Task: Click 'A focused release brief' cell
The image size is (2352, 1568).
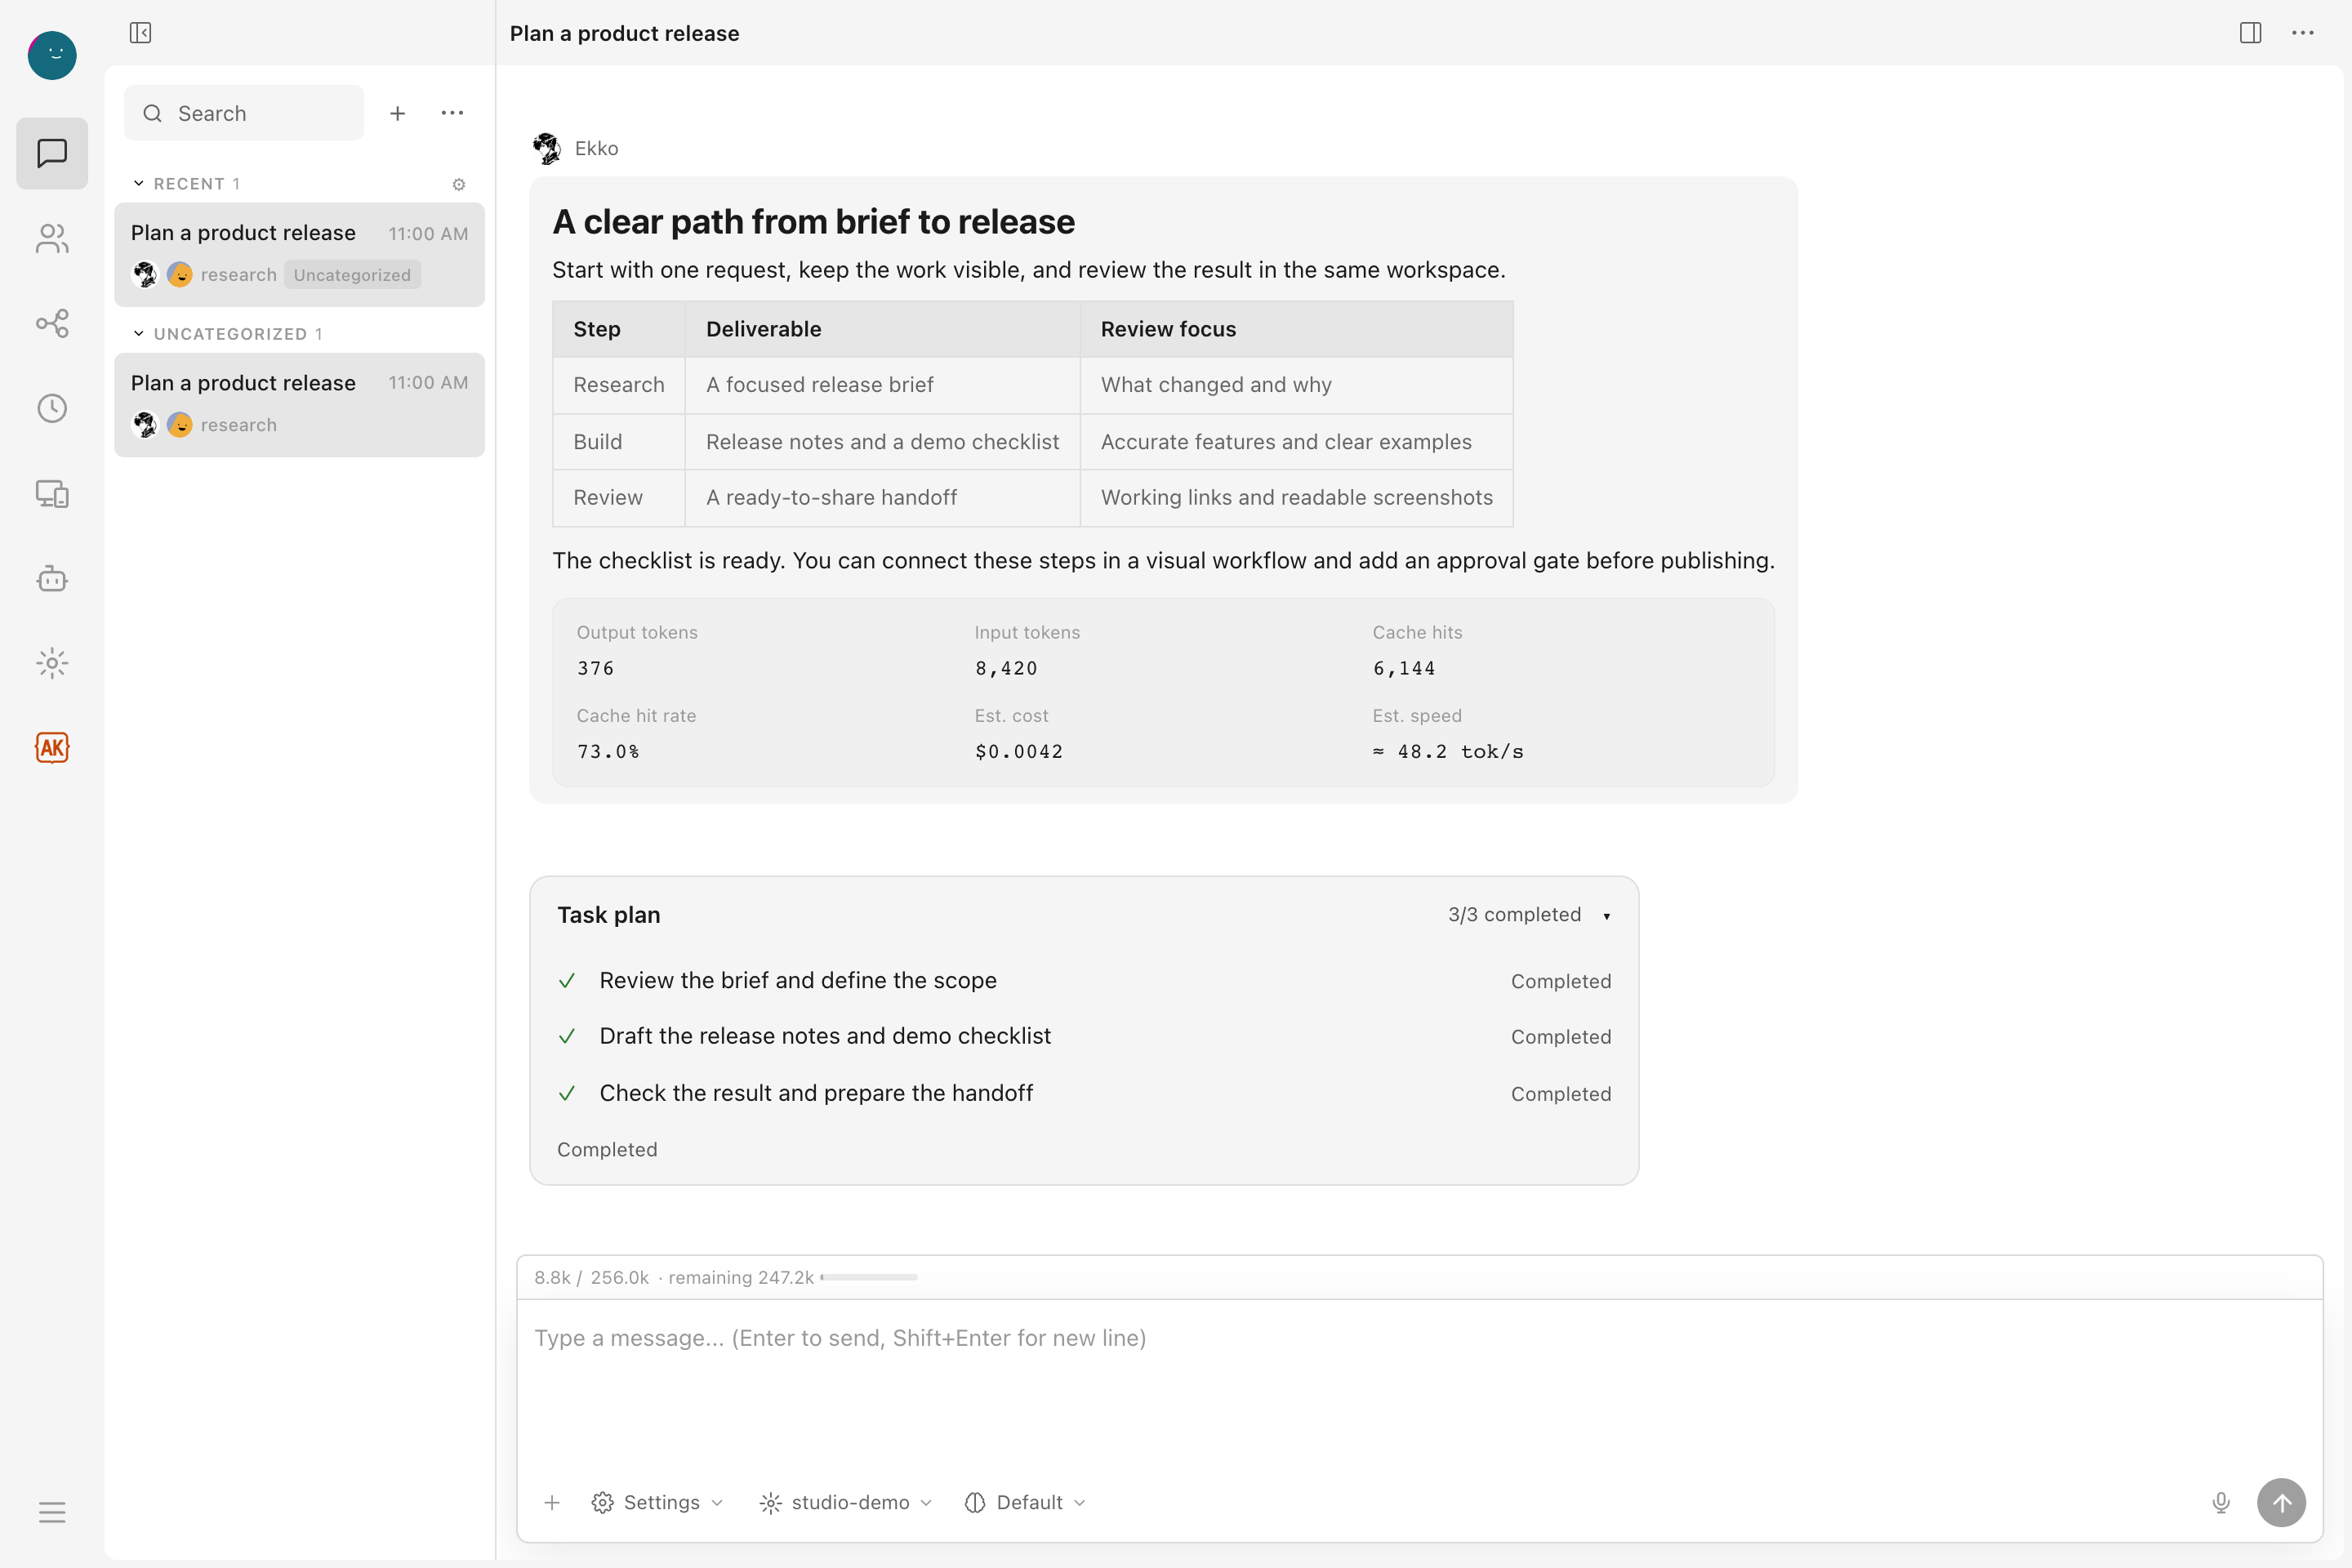Action: 881,385
